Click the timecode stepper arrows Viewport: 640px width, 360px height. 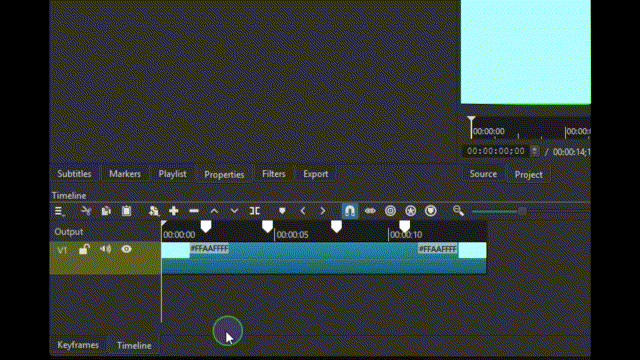click(x=534, y=151)
